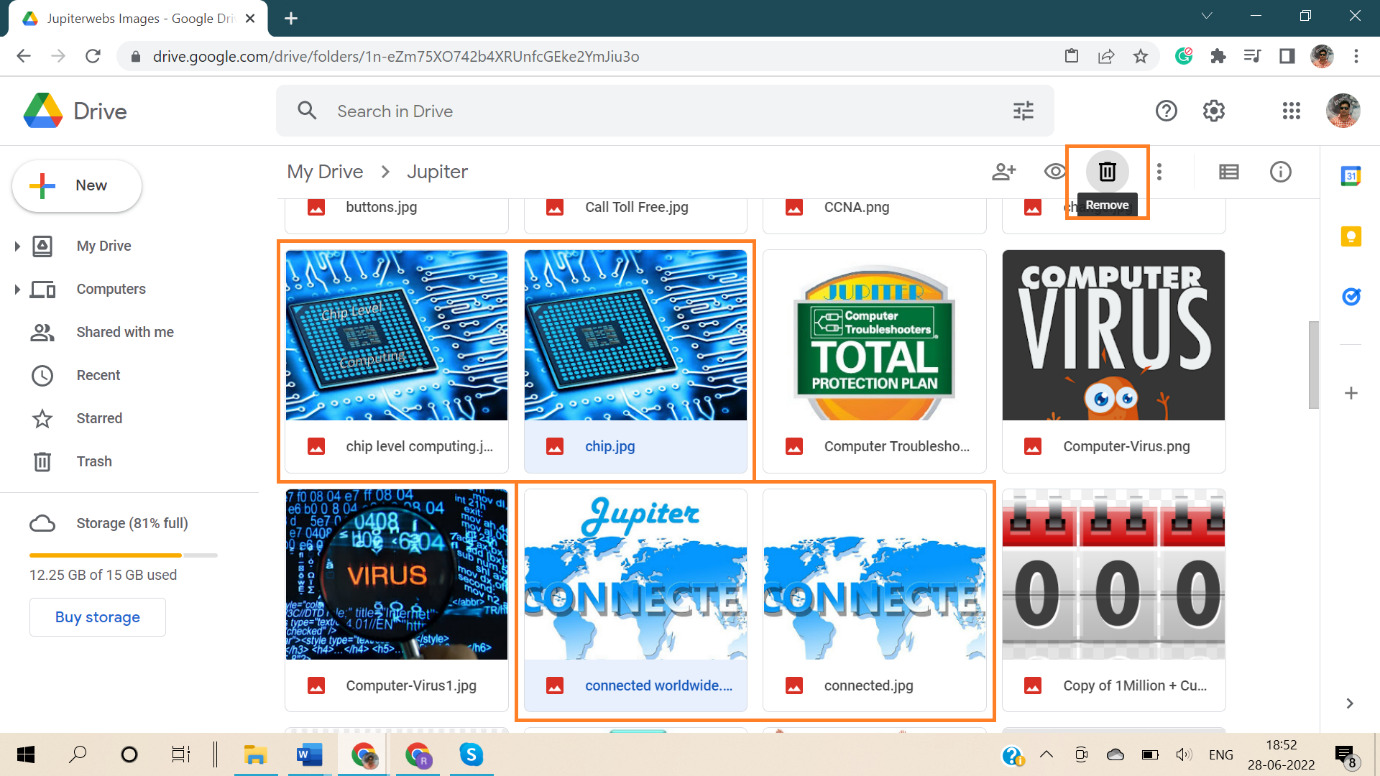Show hidden system tray icons
The width and height of the screenshot is (1380, 776).
[x=1046, y=754]
